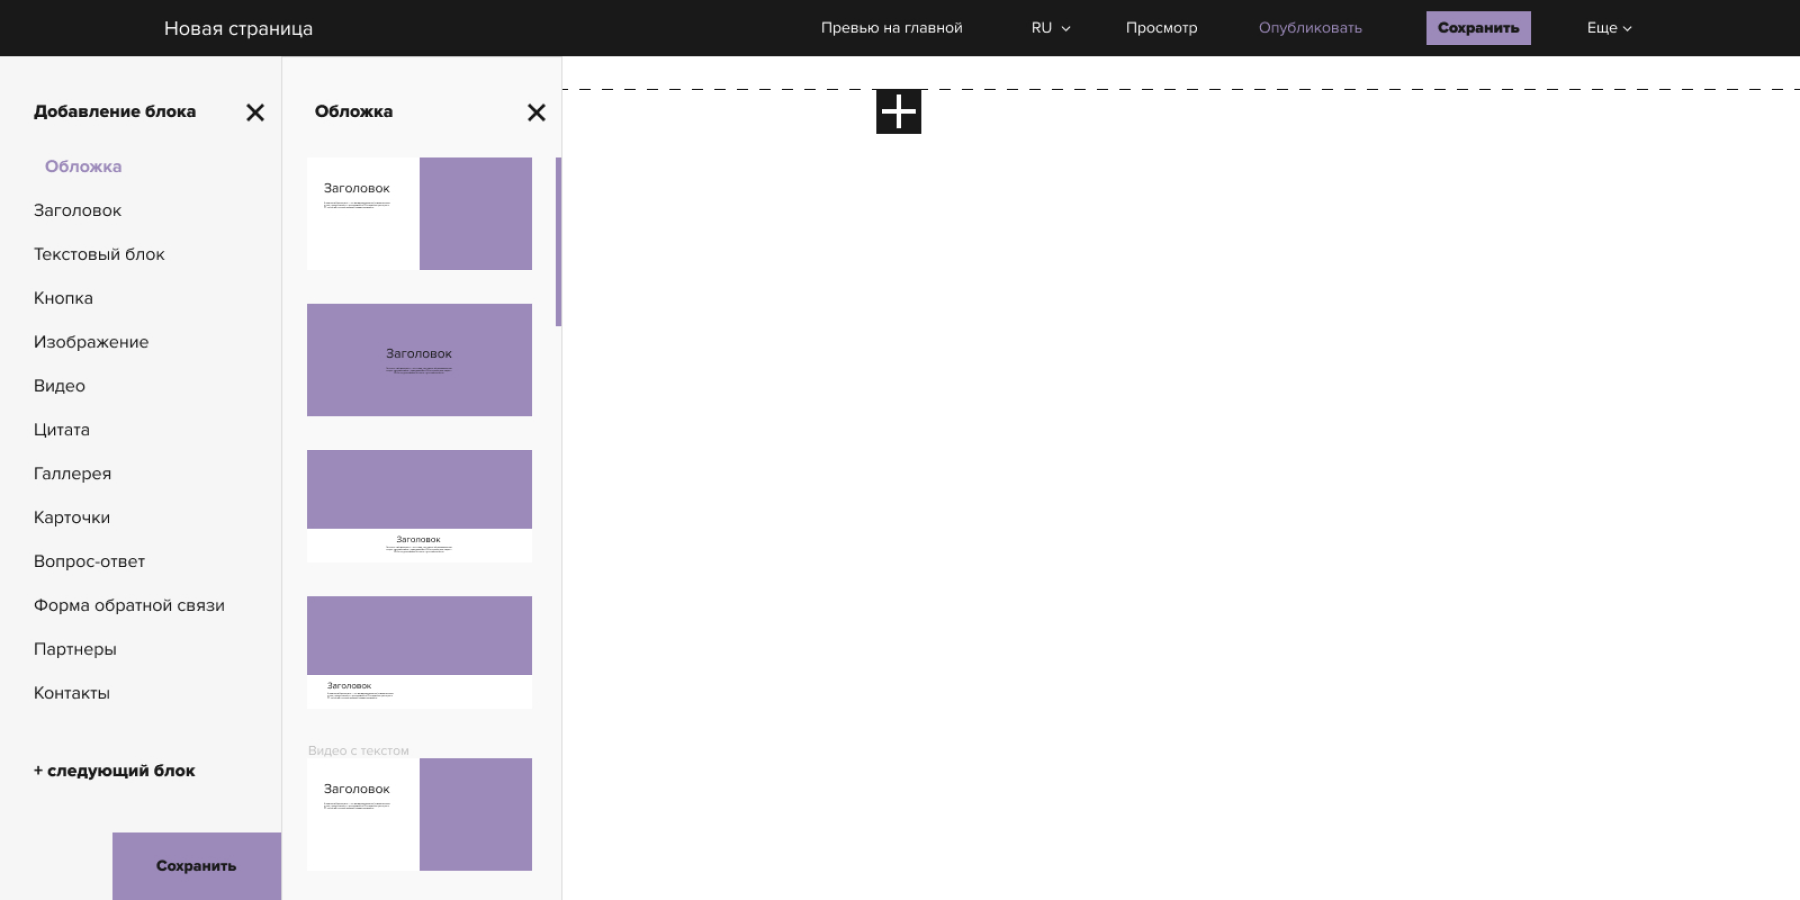This screenshot has height=900, width=1800.
Task: Pick the Форма обратной связи block
Action: pos(129,605)
